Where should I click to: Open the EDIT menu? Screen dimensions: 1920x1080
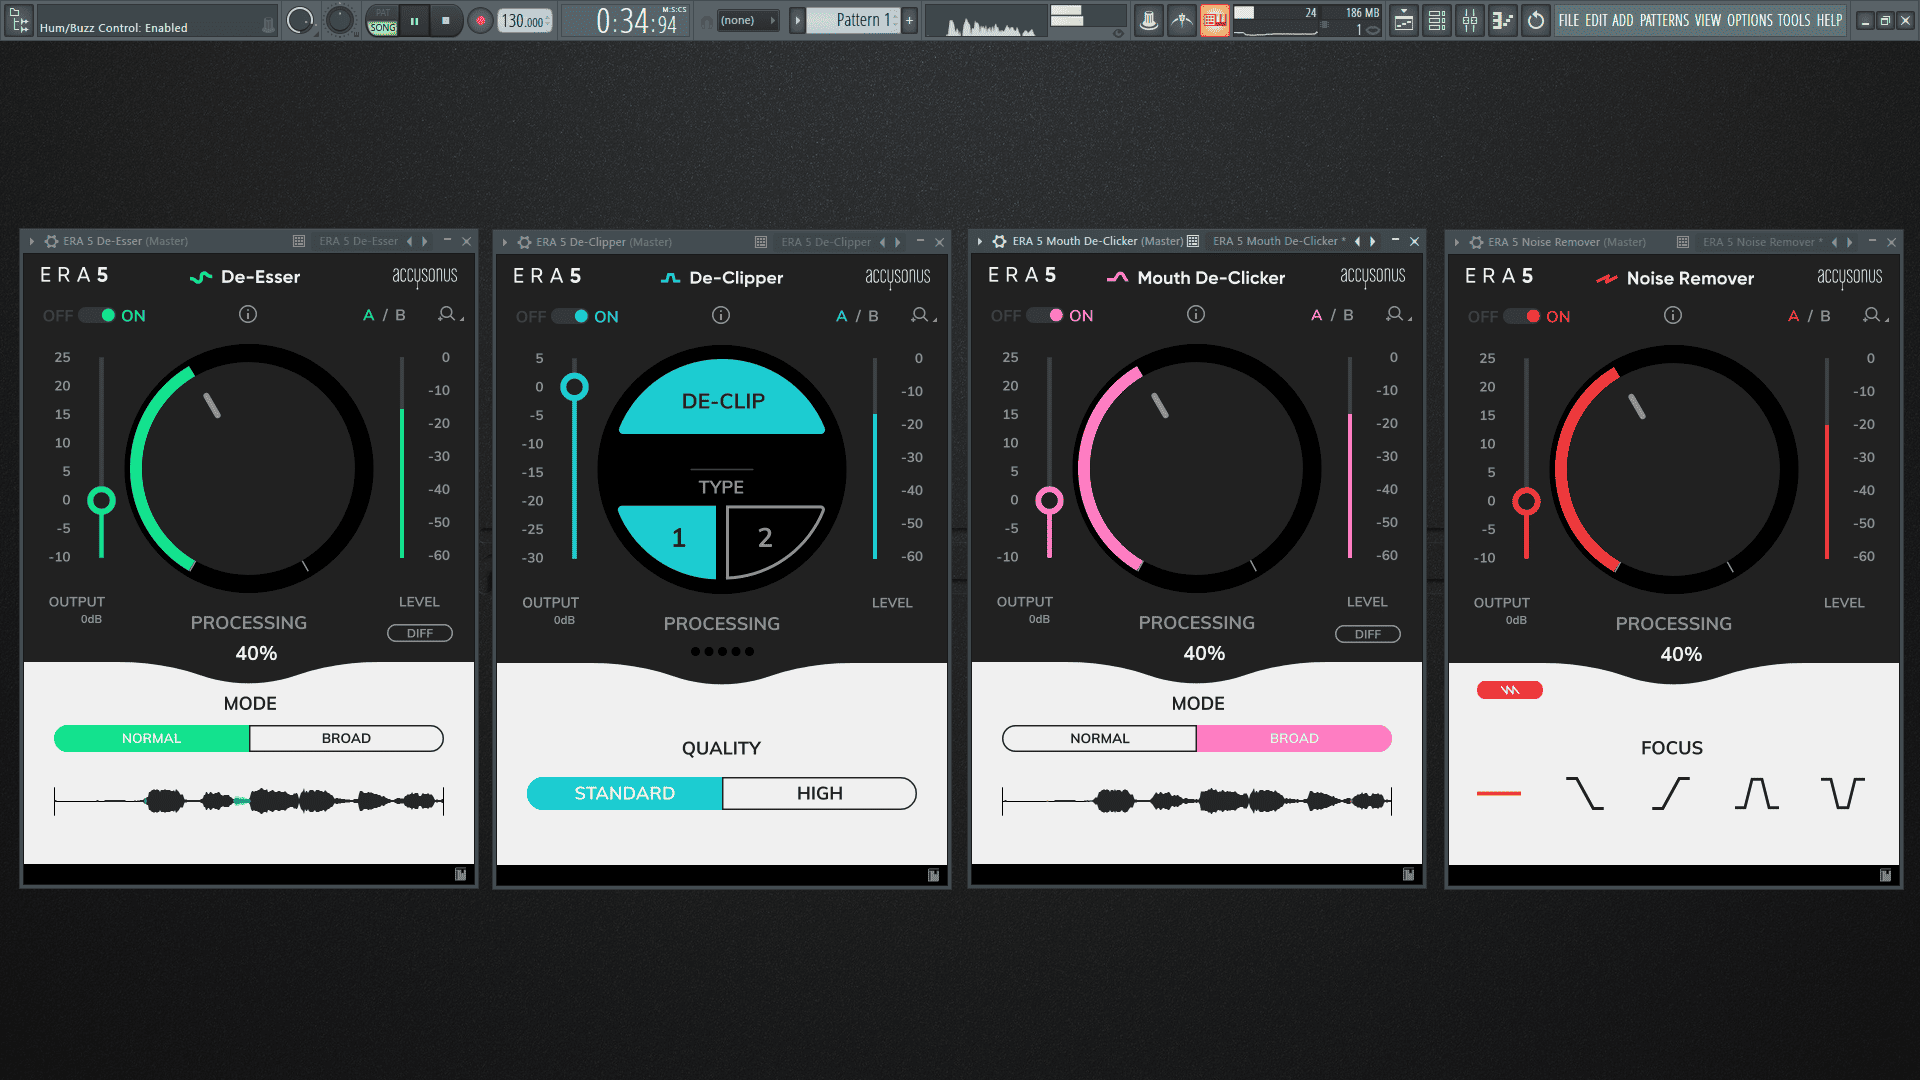point(1596,20)
